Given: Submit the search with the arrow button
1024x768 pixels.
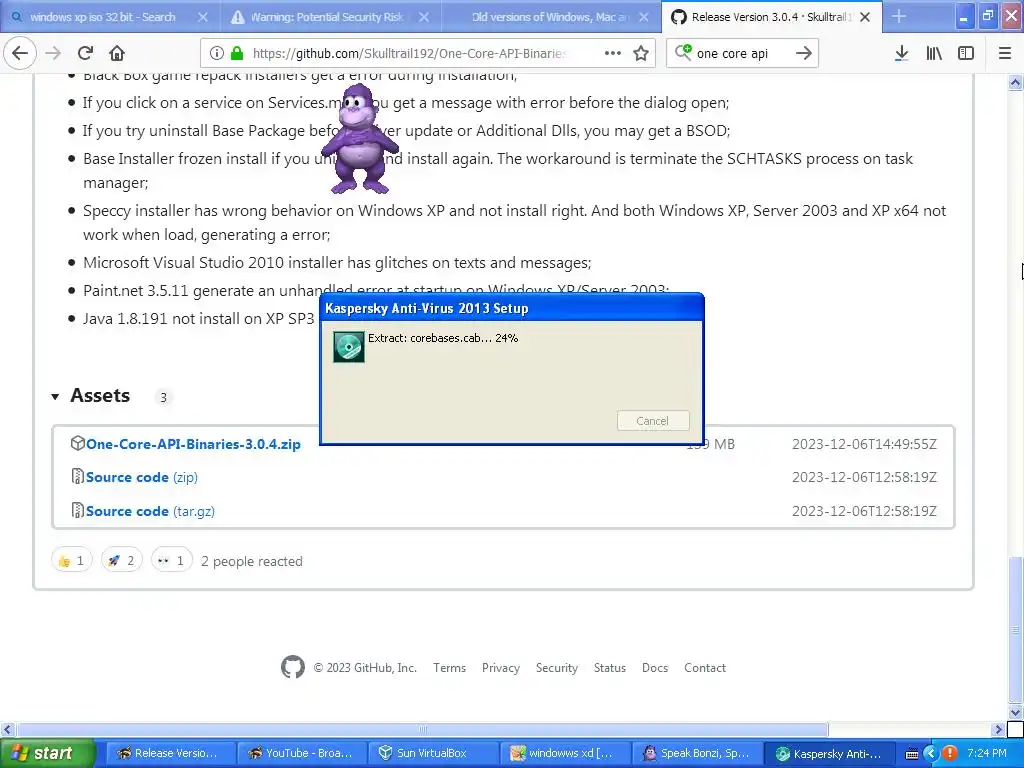Looking at the screenshot, I should pos(804,54).
